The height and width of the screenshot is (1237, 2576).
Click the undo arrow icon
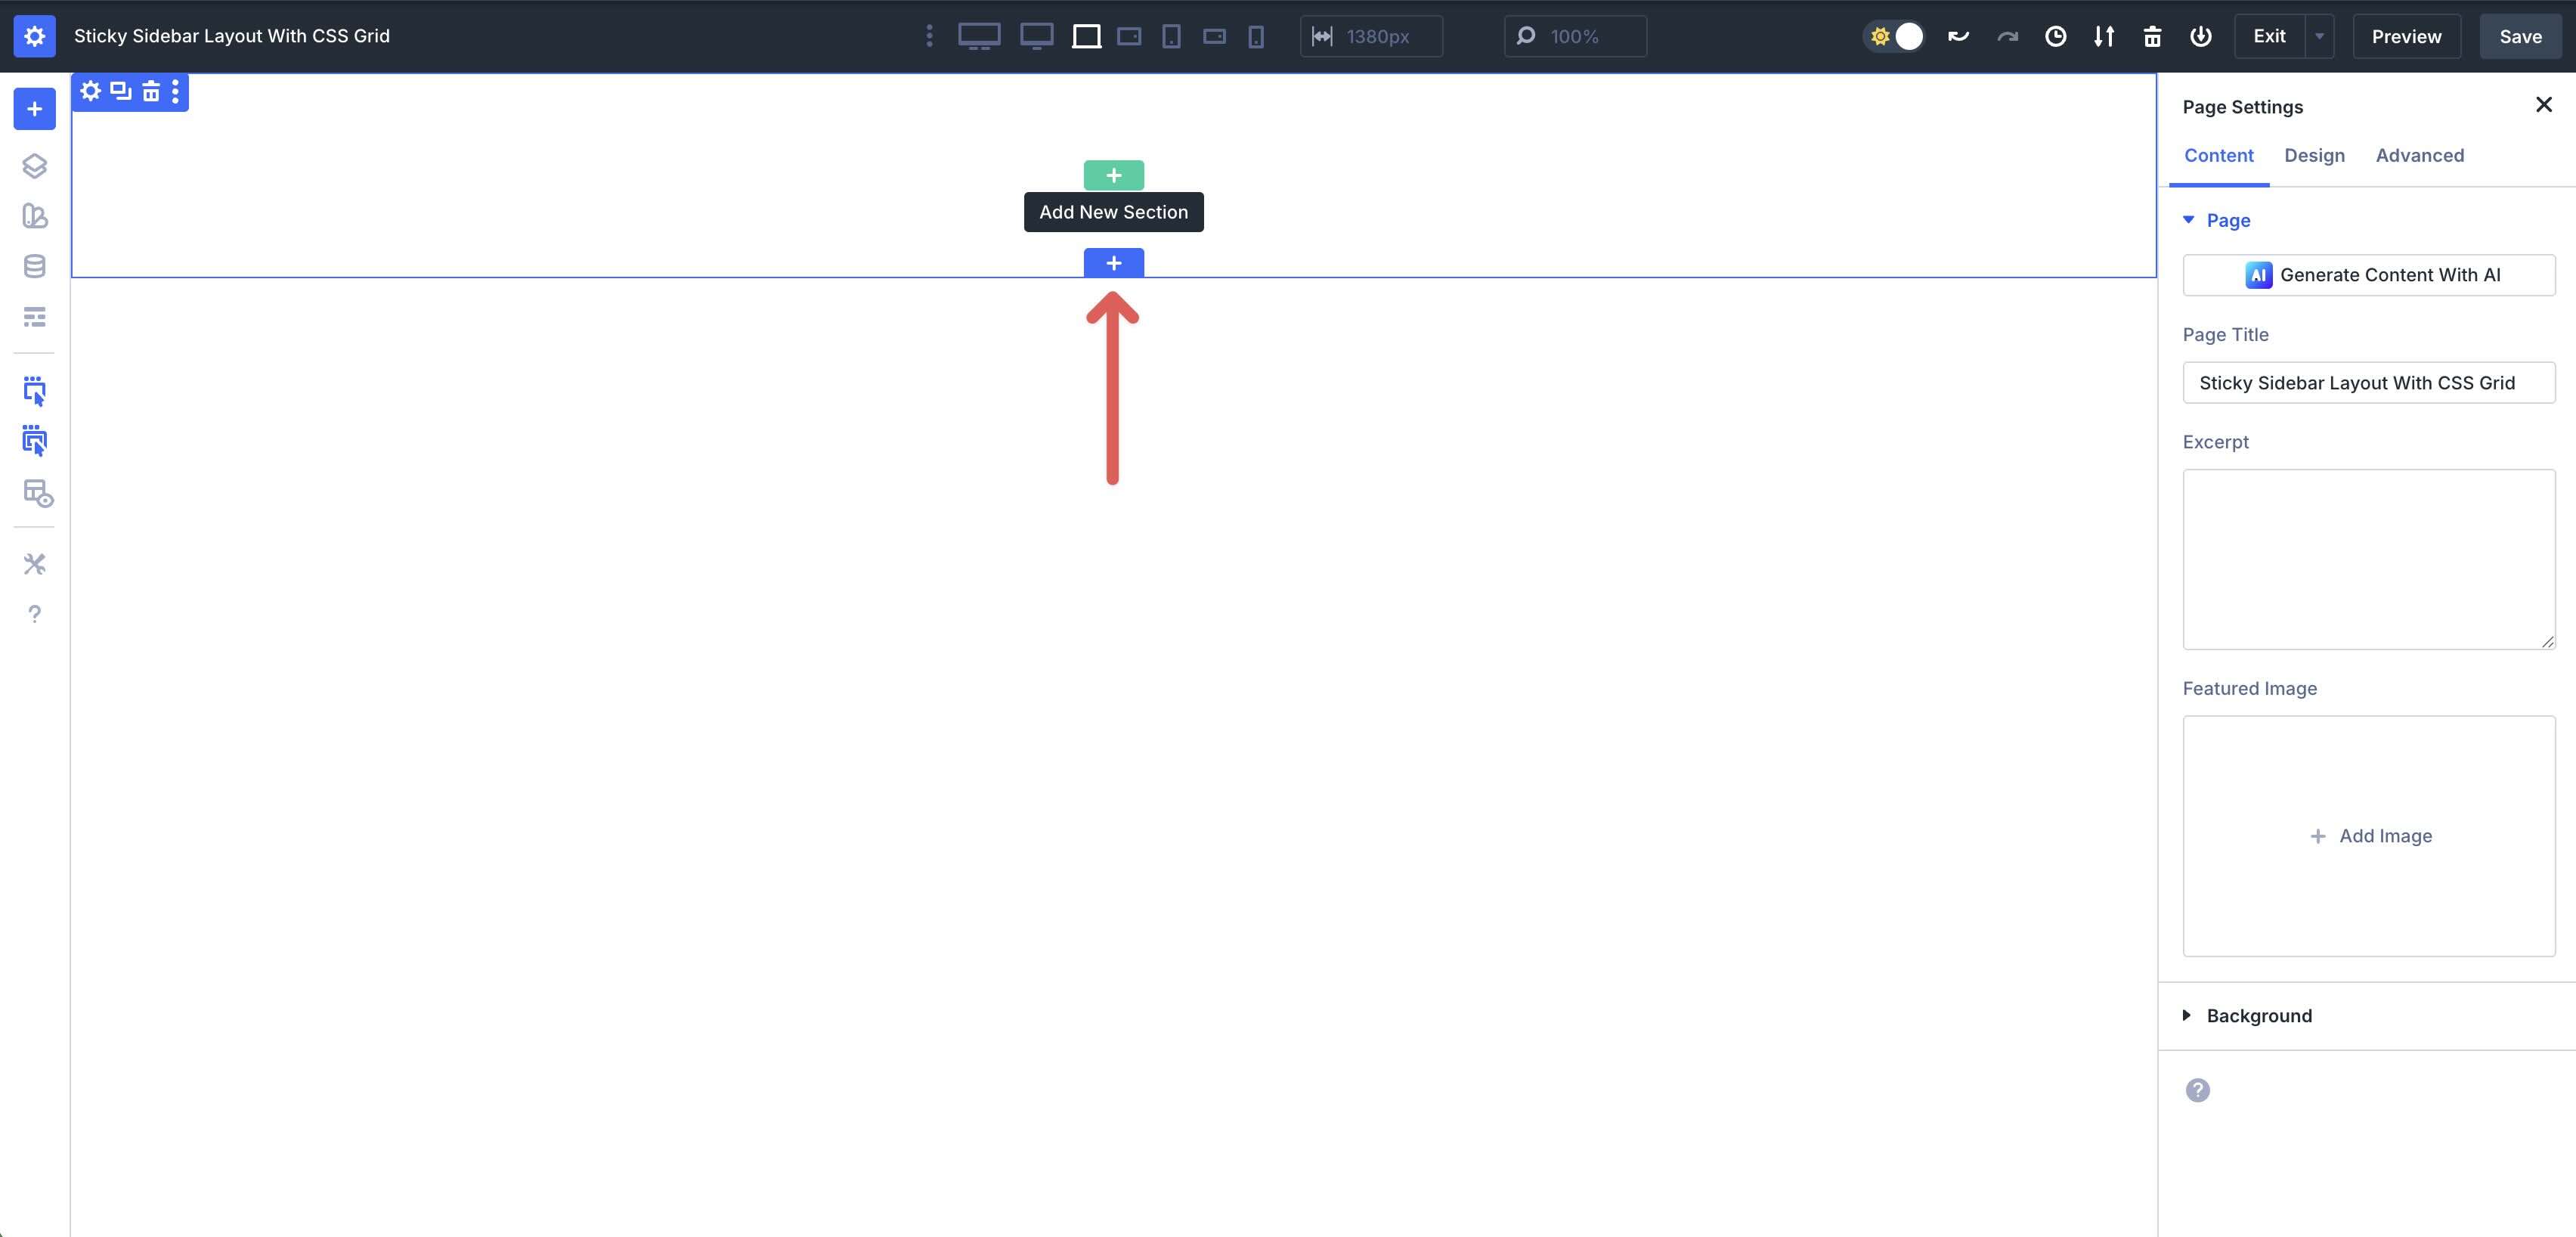click(x=1958, y=36)
